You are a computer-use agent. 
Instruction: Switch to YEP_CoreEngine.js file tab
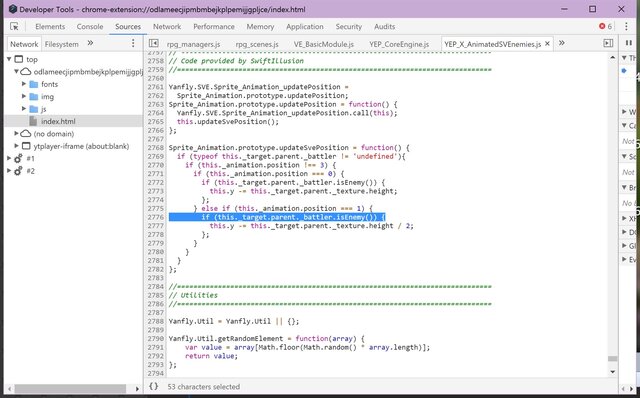click(x=399, y=44)
